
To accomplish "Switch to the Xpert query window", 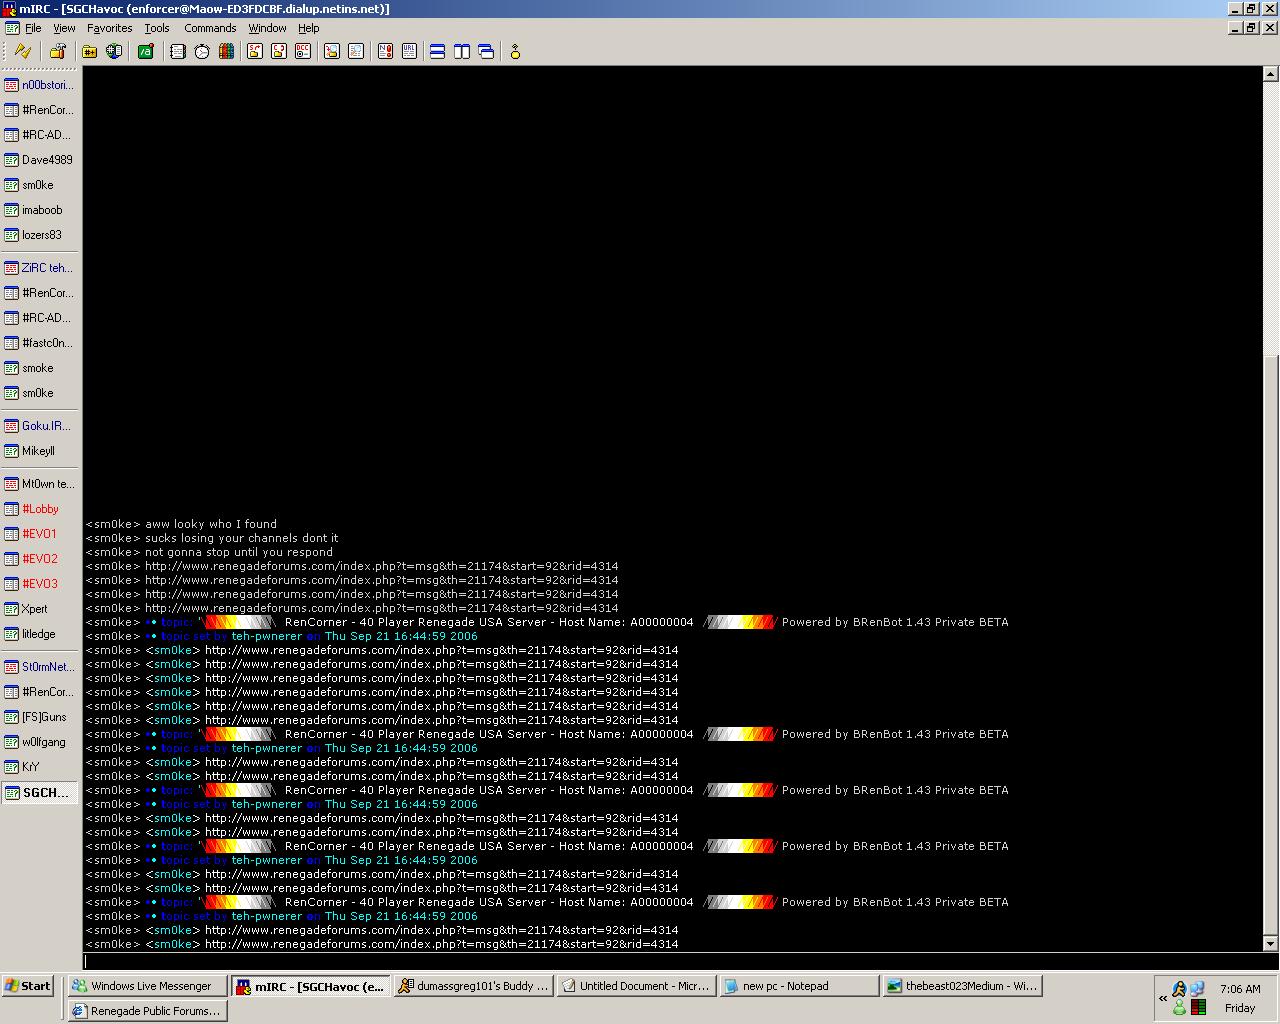I will [35, 609].
